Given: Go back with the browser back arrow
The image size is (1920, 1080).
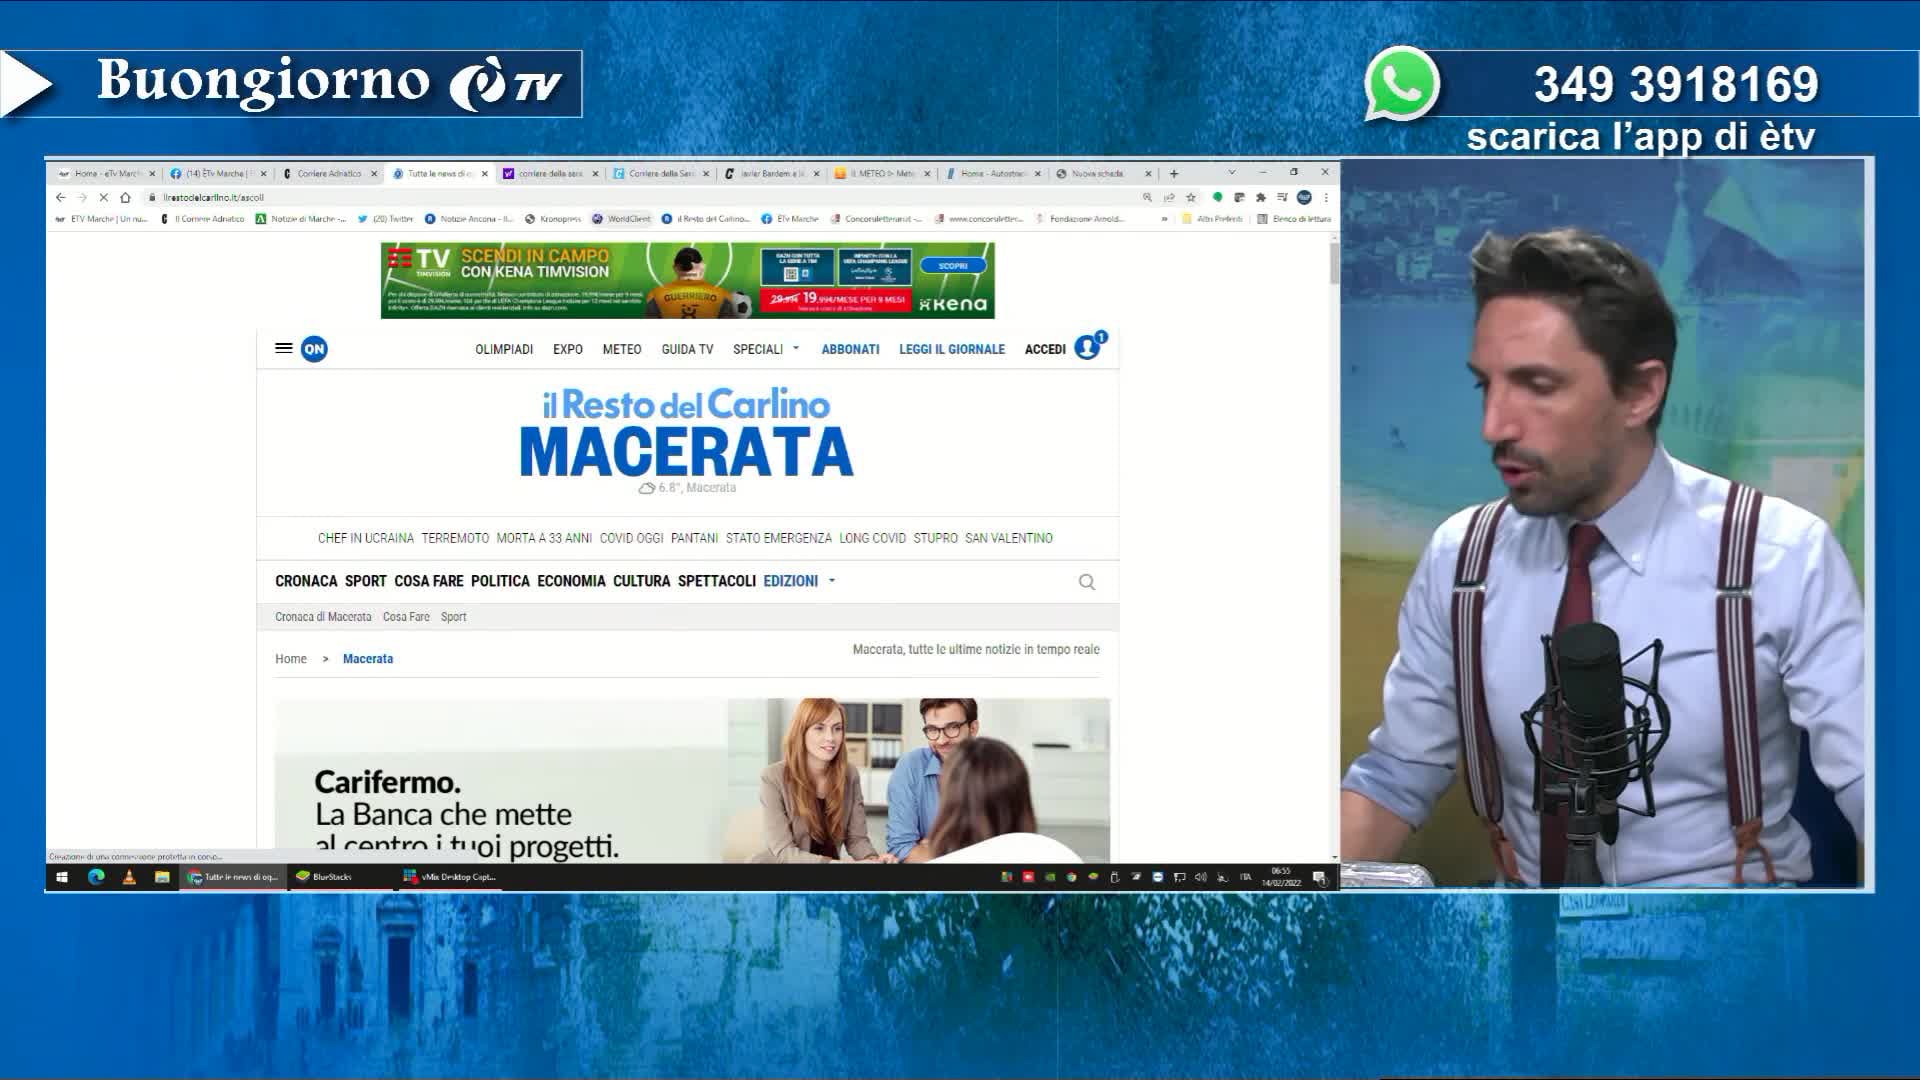Looking at the screenshot, I should [x=61, y=198].
